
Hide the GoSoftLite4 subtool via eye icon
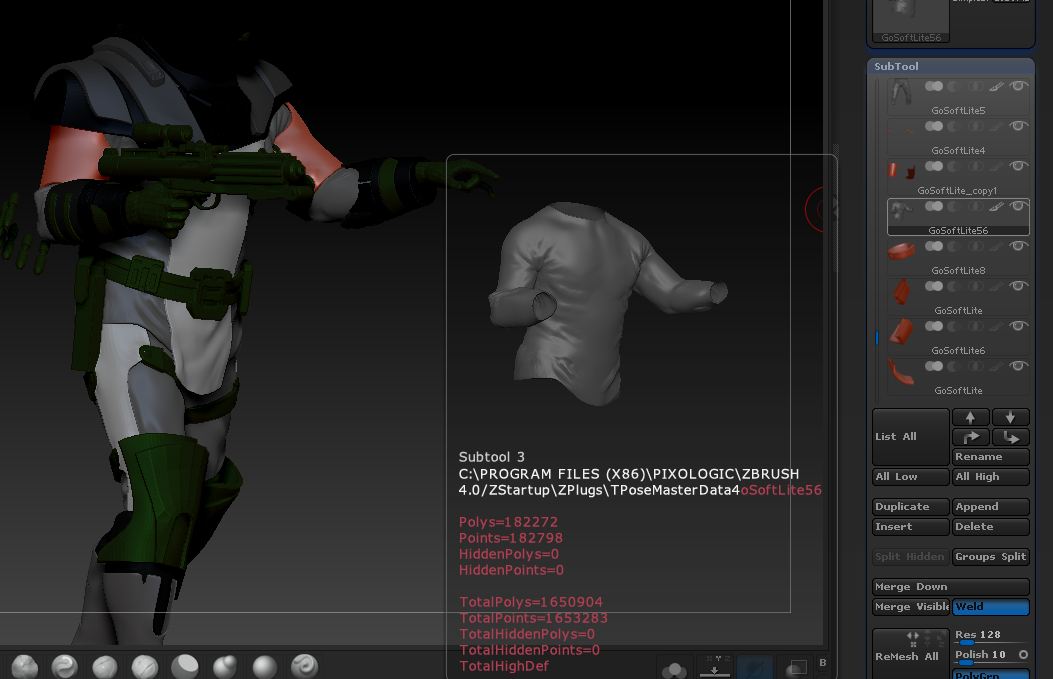pyautogui.click(x=1019, y=126)
